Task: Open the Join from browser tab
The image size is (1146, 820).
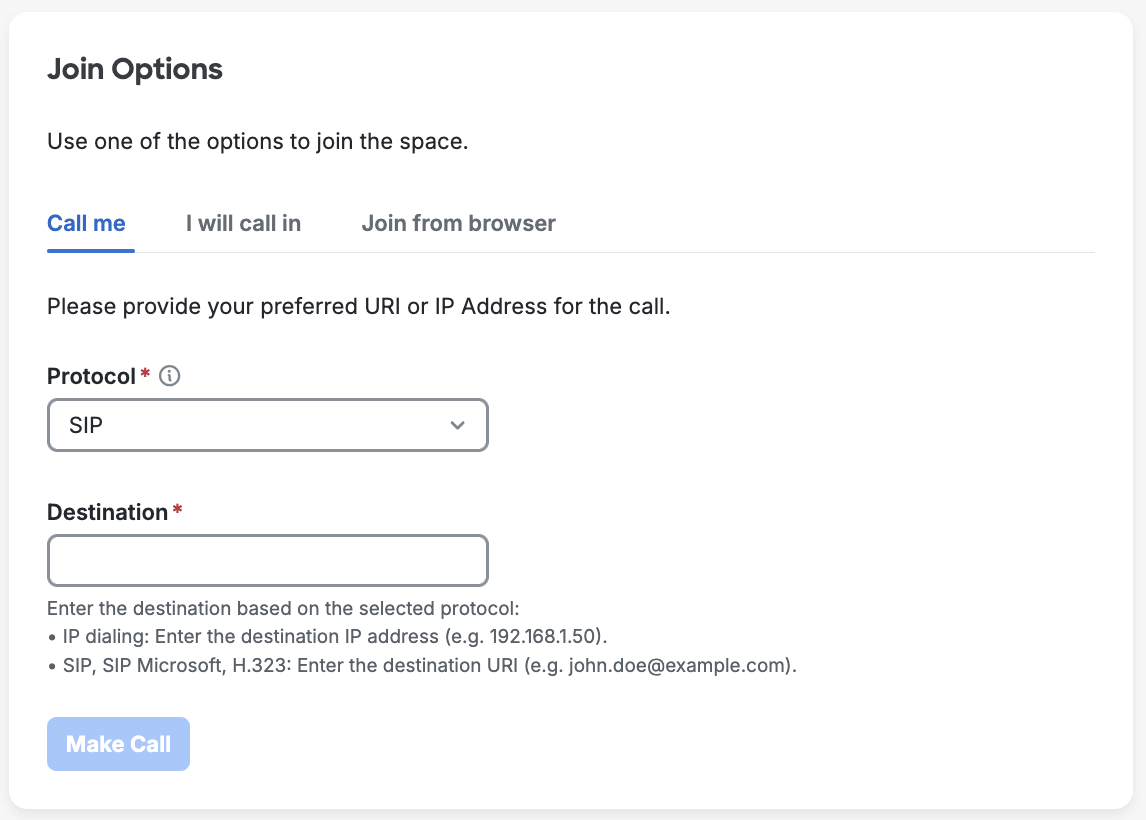Action: 458,223
